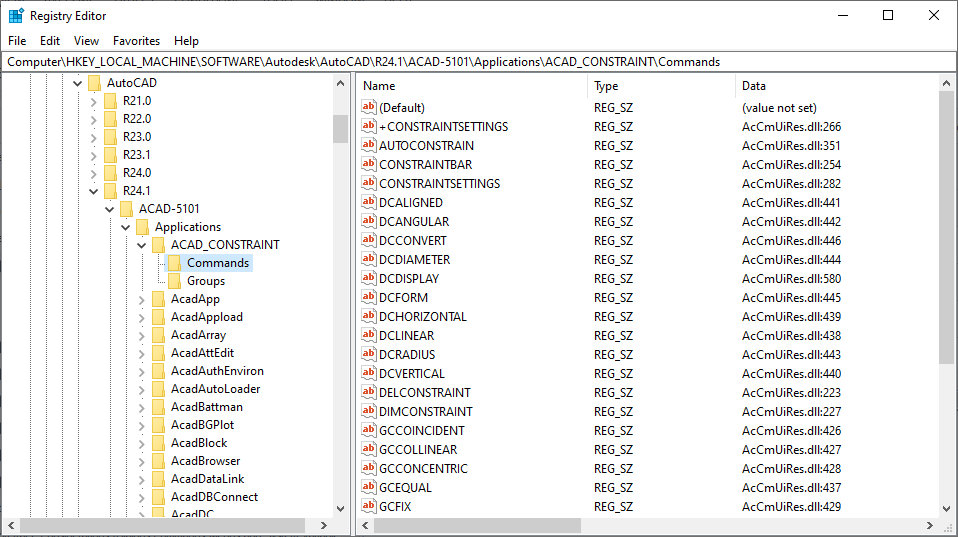Click the values pane horizontal scrollbar thumb
Screen dimensions: 958x537
477,525
